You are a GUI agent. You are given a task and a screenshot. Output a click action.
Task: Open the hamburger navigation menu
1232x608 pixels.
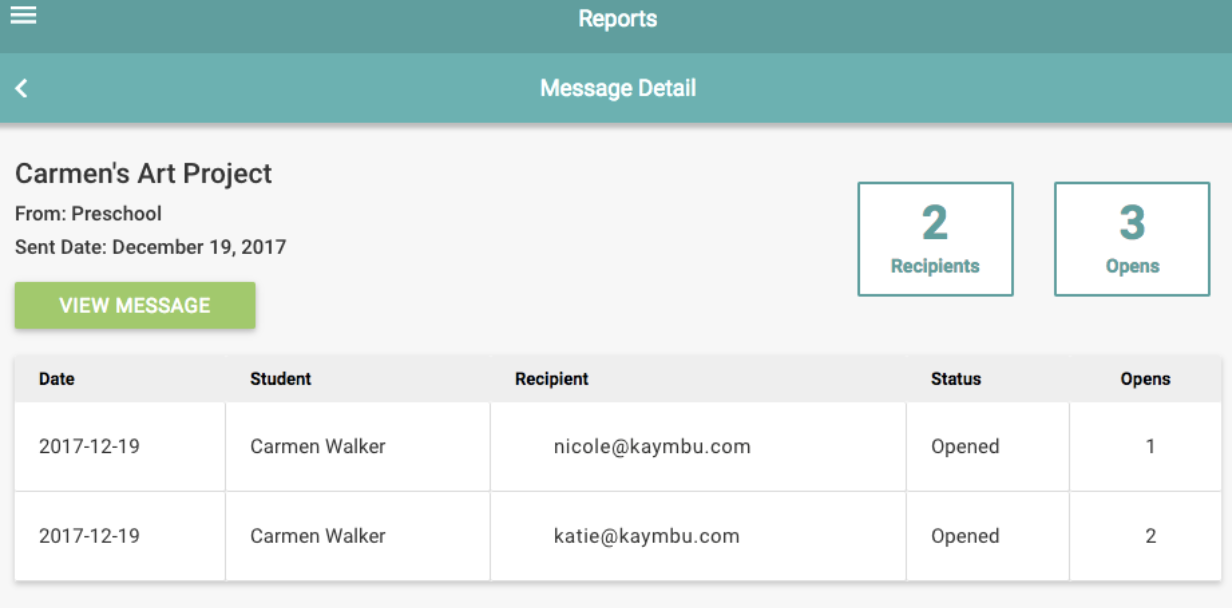point(23,15)
